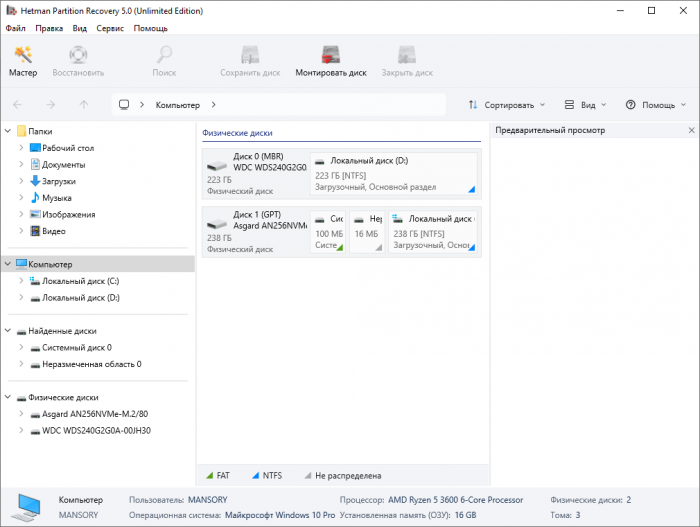Select Диск 0 WDC physical disk
The height and width of the screenshot is (527, 700).
(255, 173)
